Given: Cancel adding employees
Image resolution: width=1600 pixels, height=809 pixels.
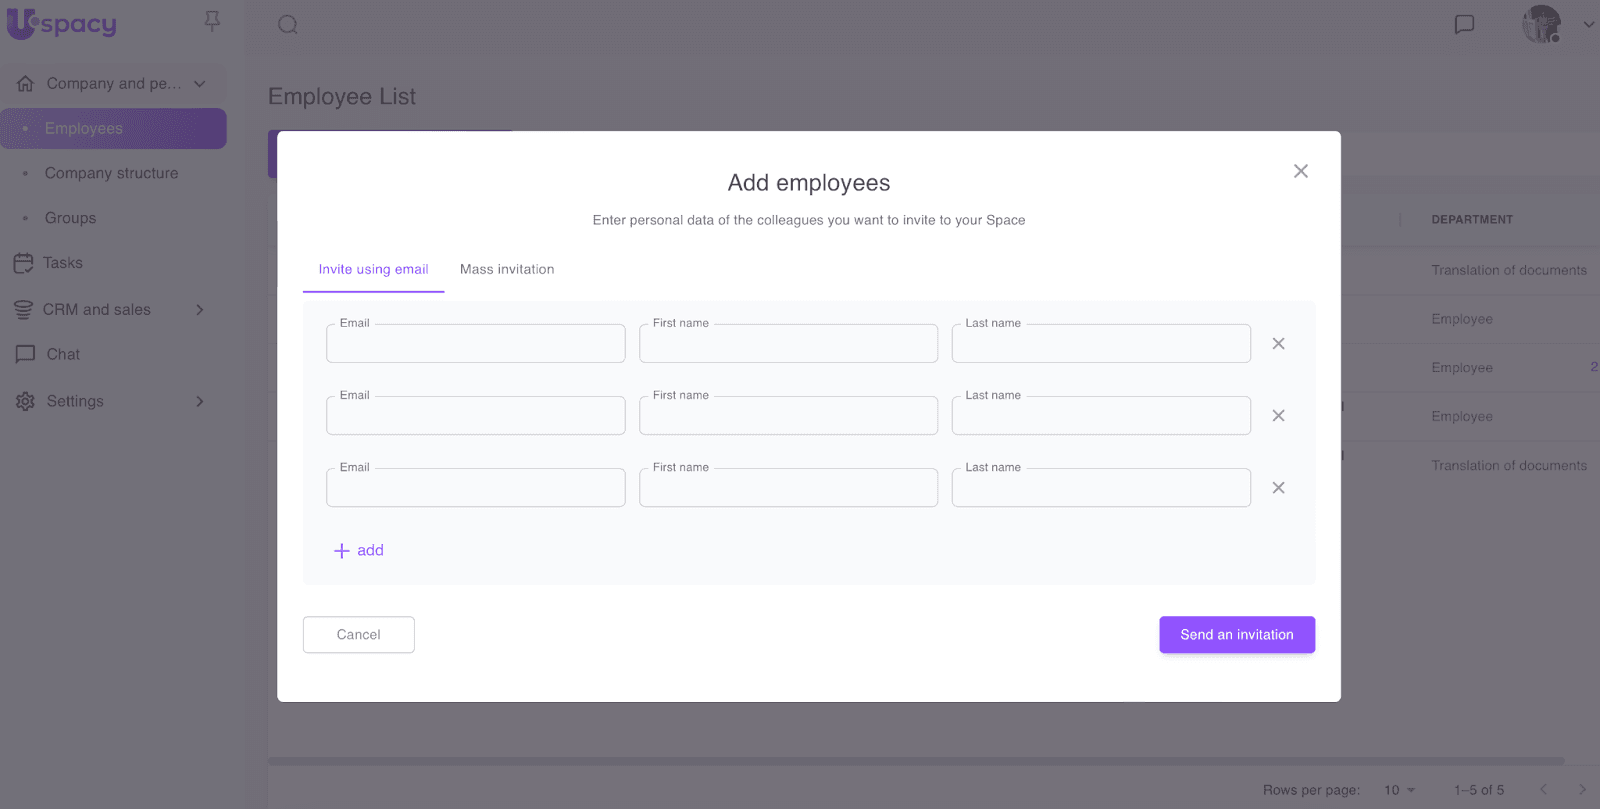Looking at the screenshot, I should (359, 635).
